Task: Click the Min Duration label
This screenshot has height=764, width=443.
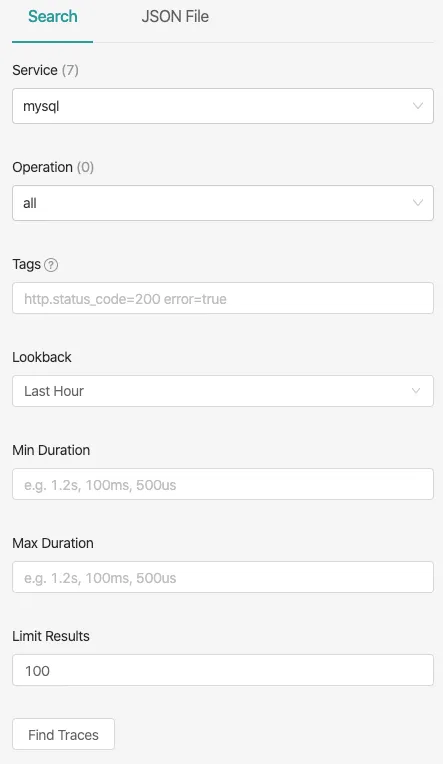Action: tap(51, 450)
